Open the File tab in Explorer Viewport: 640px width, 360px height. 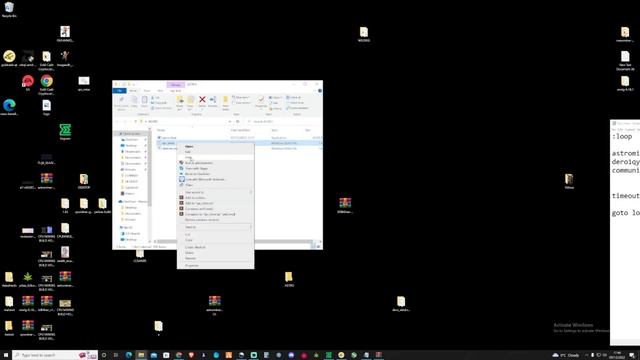[x=120, y=91]
